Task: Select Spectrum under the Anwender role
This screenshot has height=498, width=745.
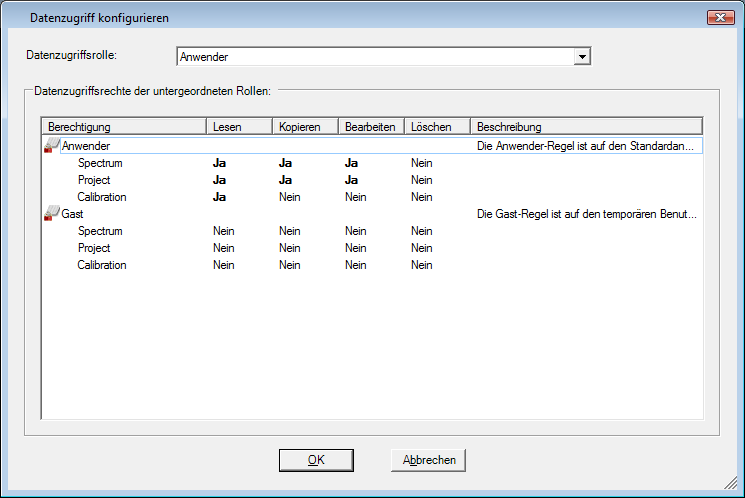Action: click(100, 163)
